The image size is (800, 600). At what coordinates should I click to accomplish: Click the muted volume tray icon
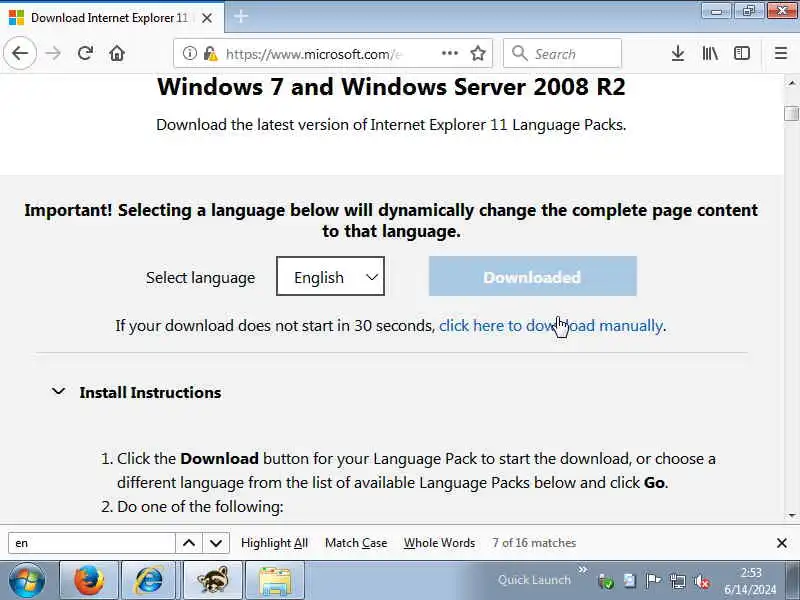tap(702, 581)
